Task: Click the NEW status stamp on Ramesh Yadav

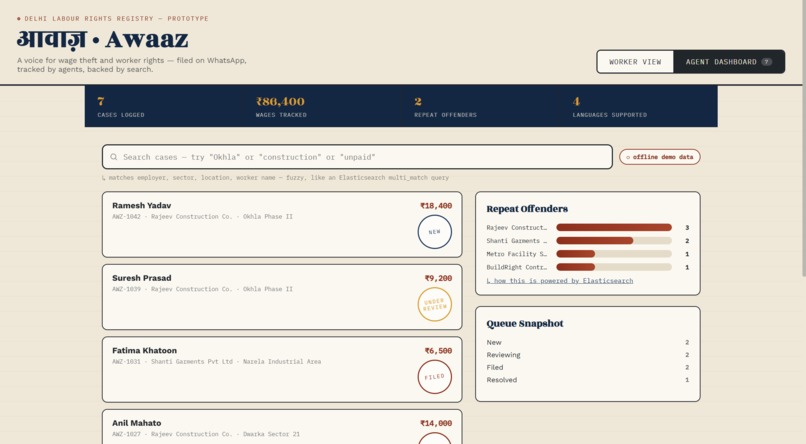Action: click(434, 232)
